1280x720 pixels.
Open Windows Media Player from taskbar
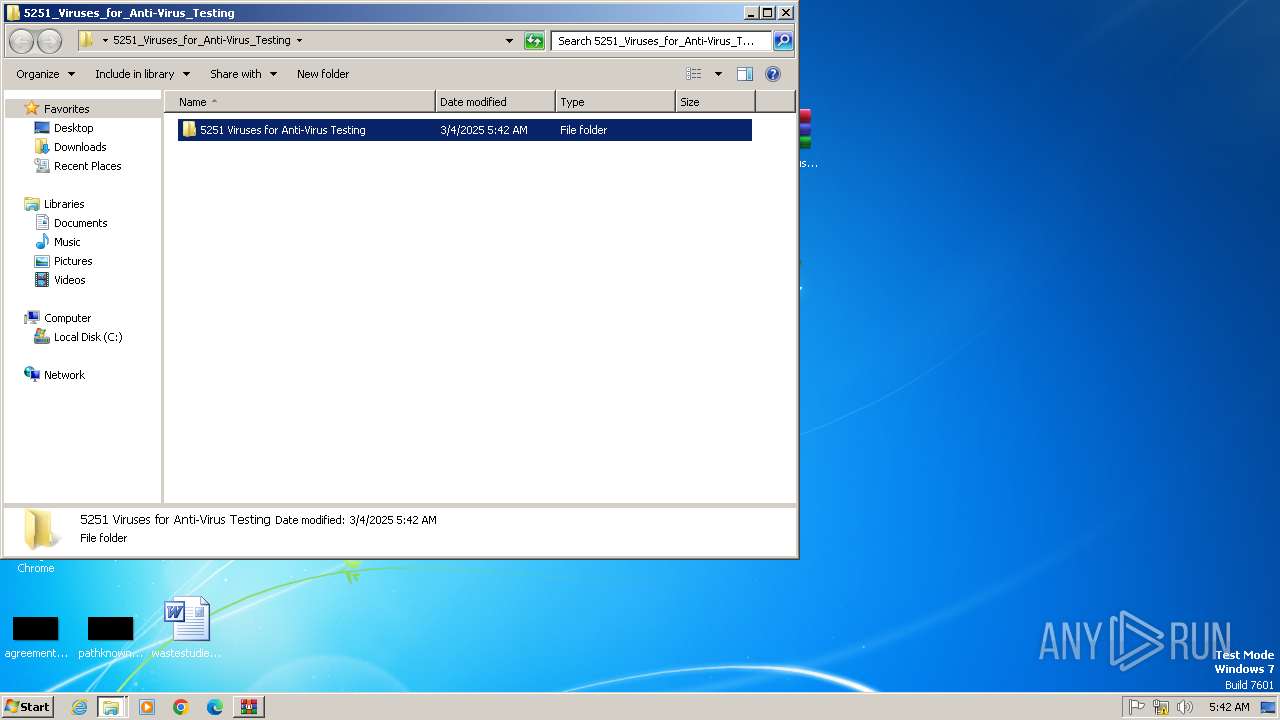coord(147,707)
